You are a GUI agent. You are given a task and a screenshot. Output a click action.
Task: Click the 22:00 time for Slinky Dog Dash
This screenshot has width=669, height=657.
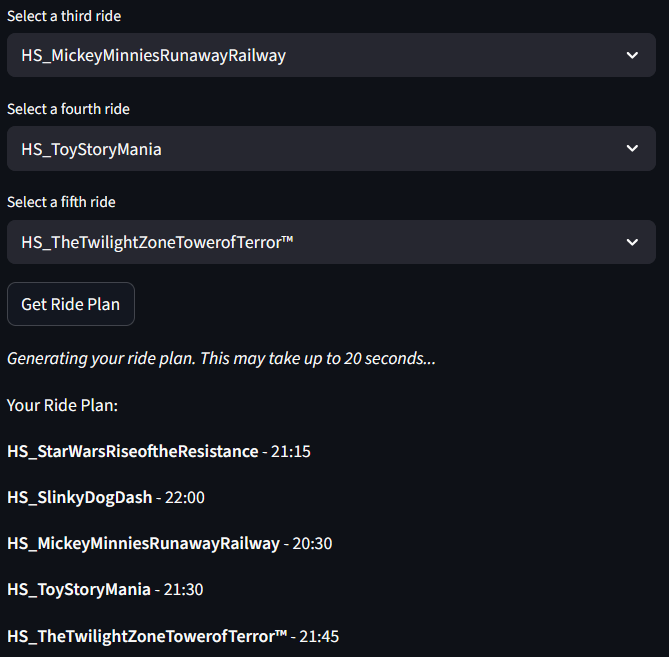[x=185, y=497]
